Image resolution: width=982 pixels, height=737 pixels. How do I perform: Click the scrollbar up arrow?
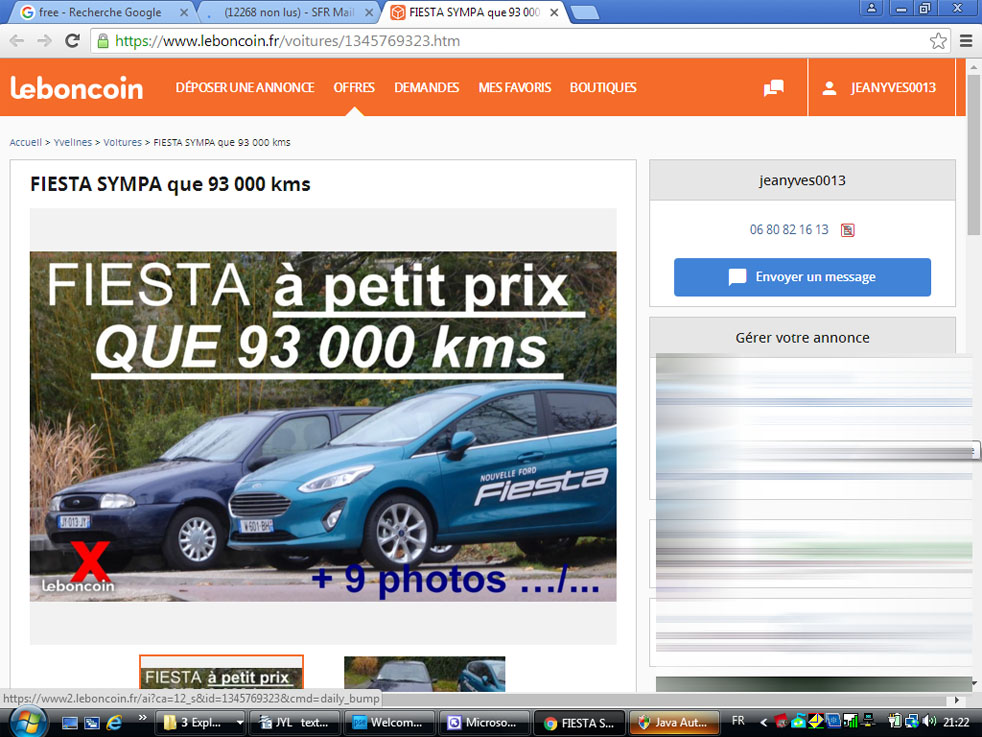point(974,66)
